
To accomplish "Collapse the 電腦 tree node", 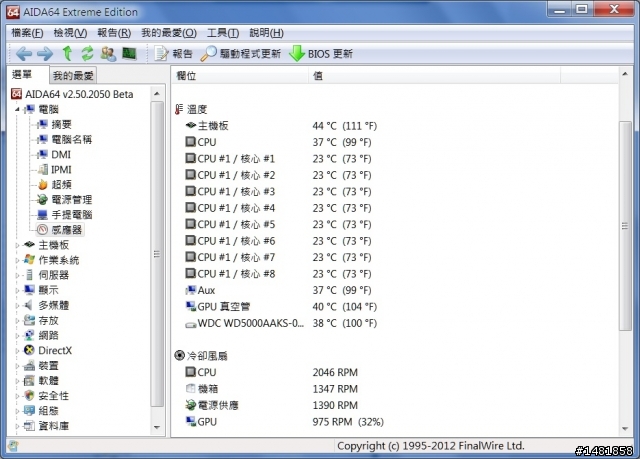I will point(17,109).
